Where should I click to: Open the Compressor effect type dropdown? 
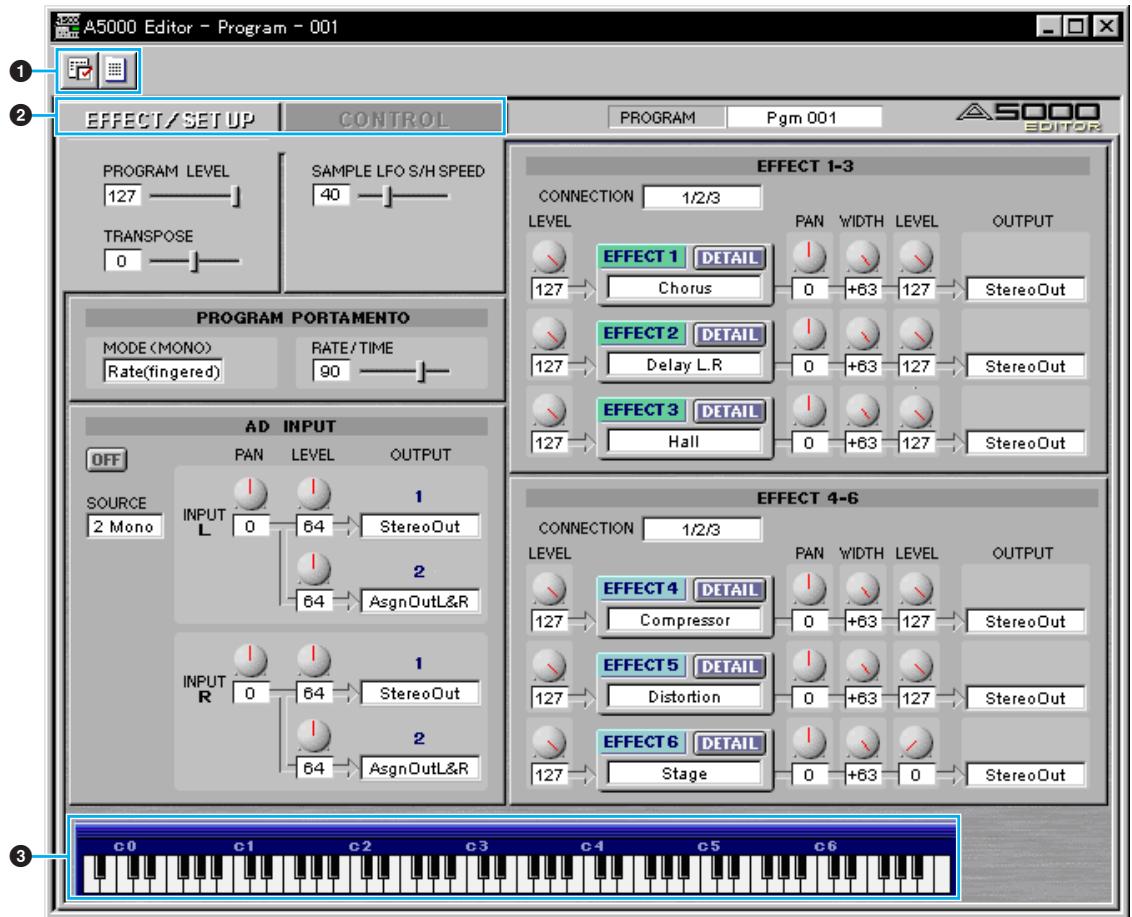coord(684,620)
